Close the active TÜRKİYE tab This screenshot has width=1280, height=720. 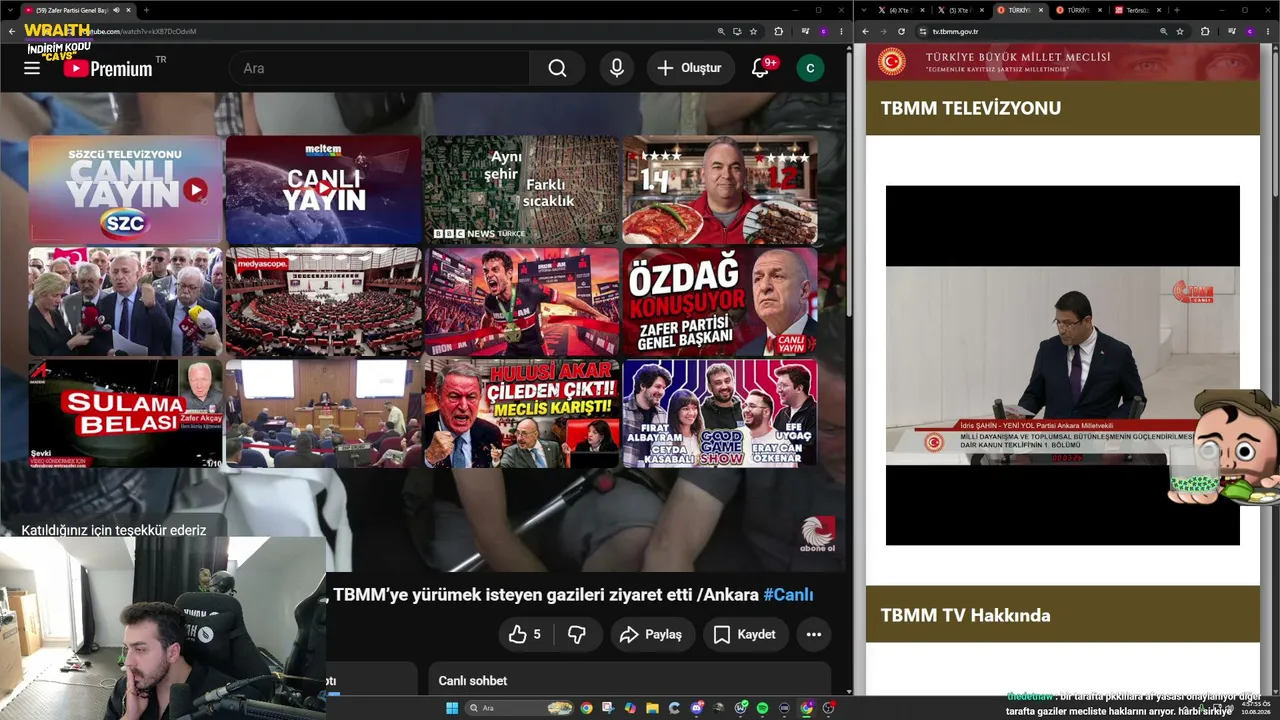(x=1041, y=10)
